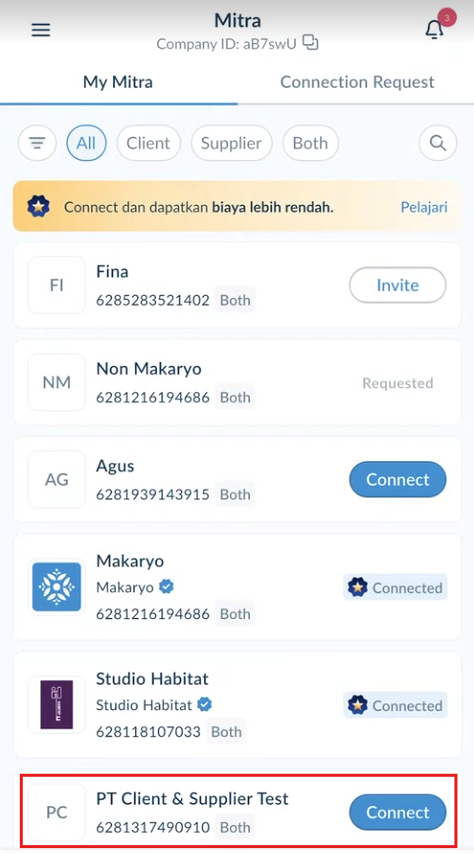Tap the Makaryo logo avatar
This screenshot has height=853, width=474.
[57, 587]
